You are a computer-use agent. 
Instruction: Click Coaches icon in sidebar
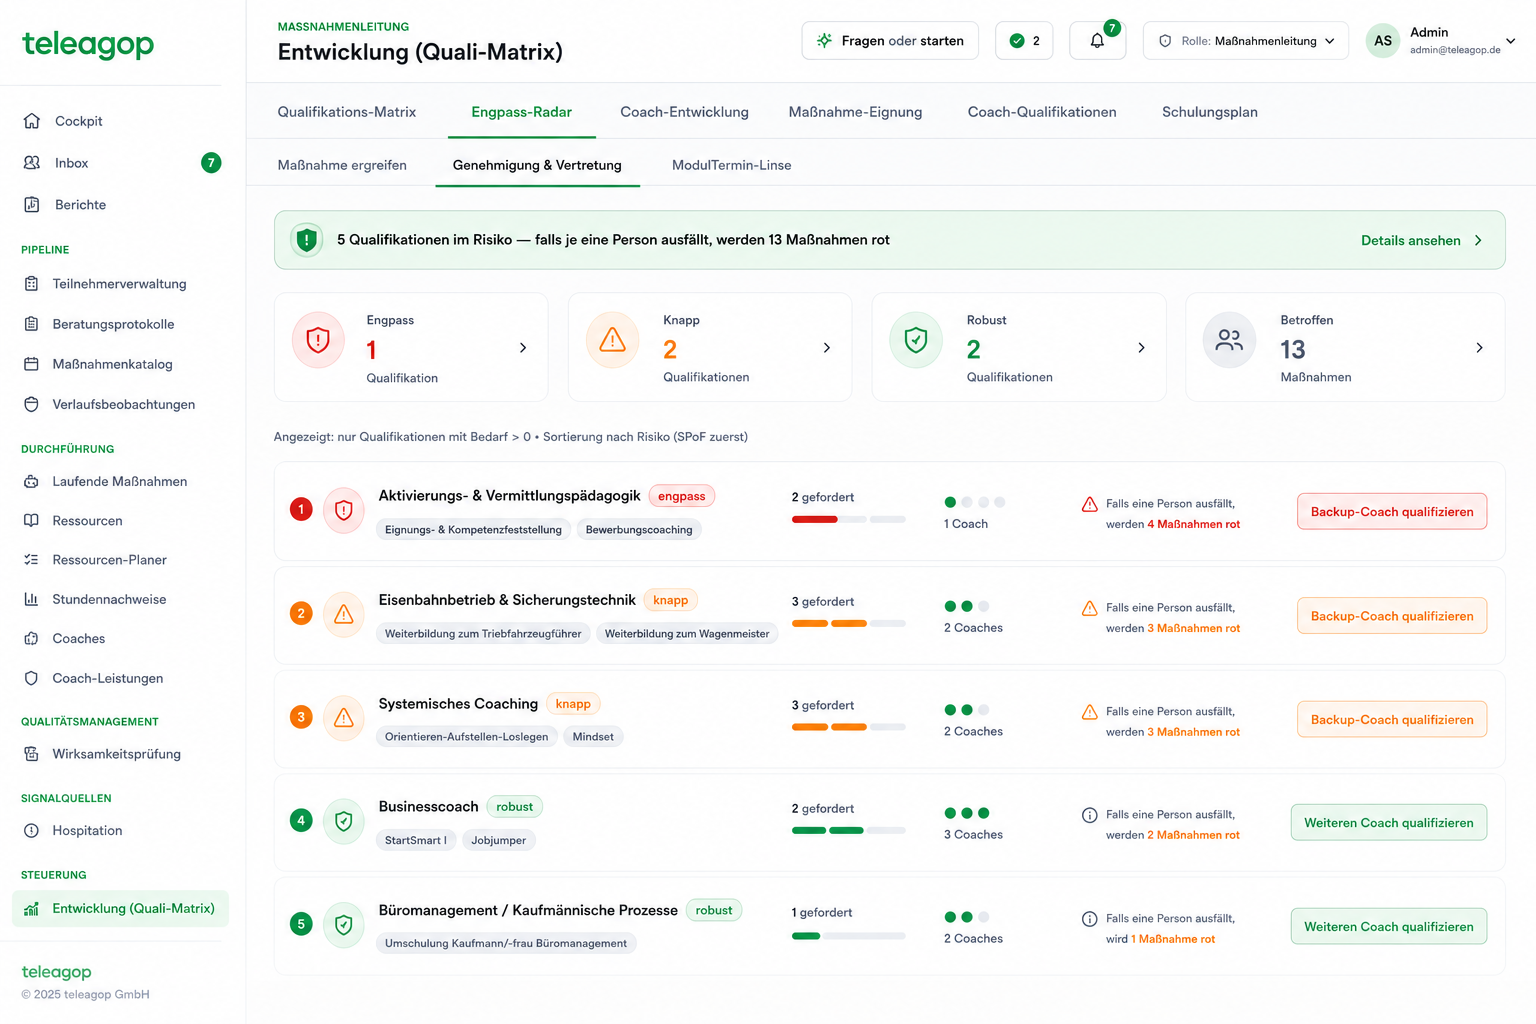pyautogui.click(x=32, y=638)
